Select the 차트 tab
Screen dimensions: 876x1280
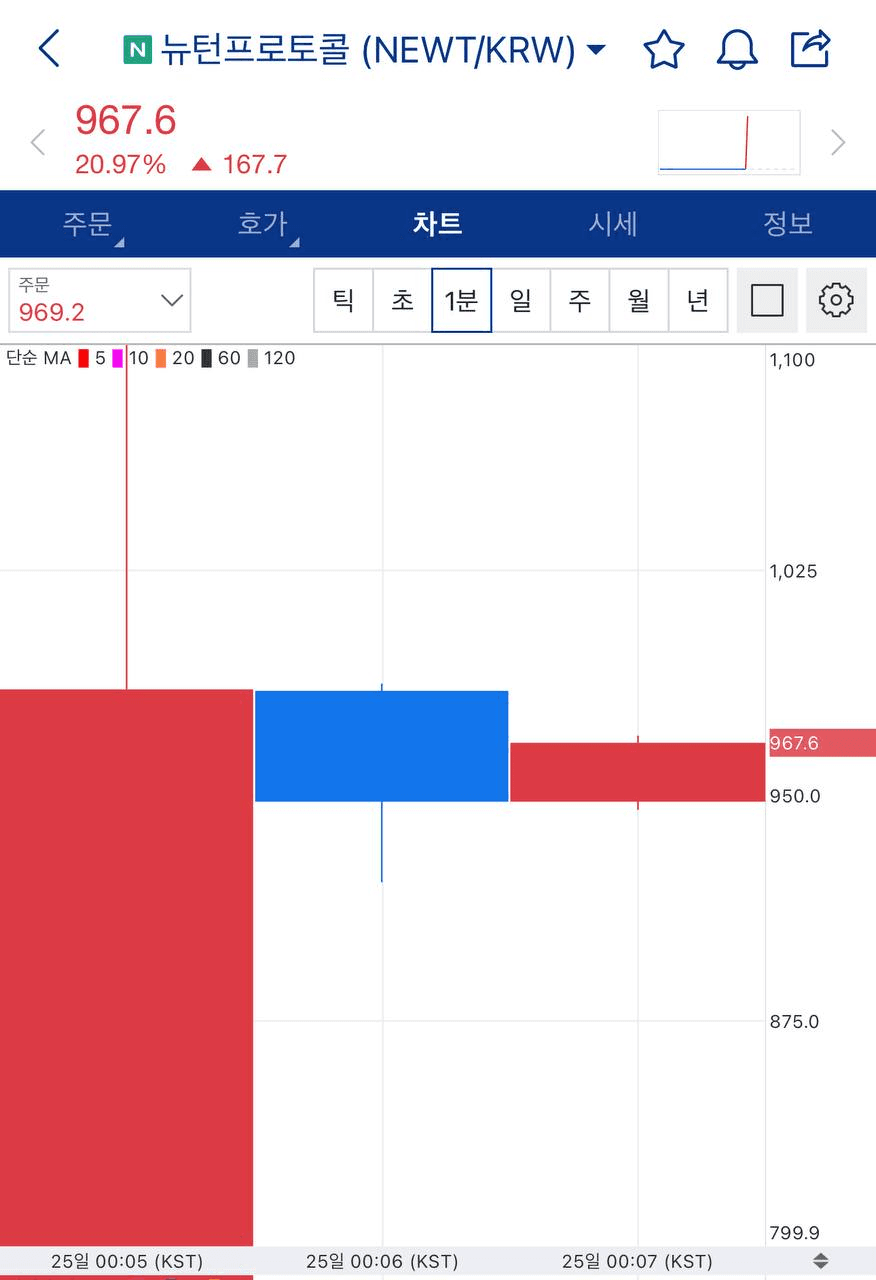pyautogui.click(x=437, y=223)
